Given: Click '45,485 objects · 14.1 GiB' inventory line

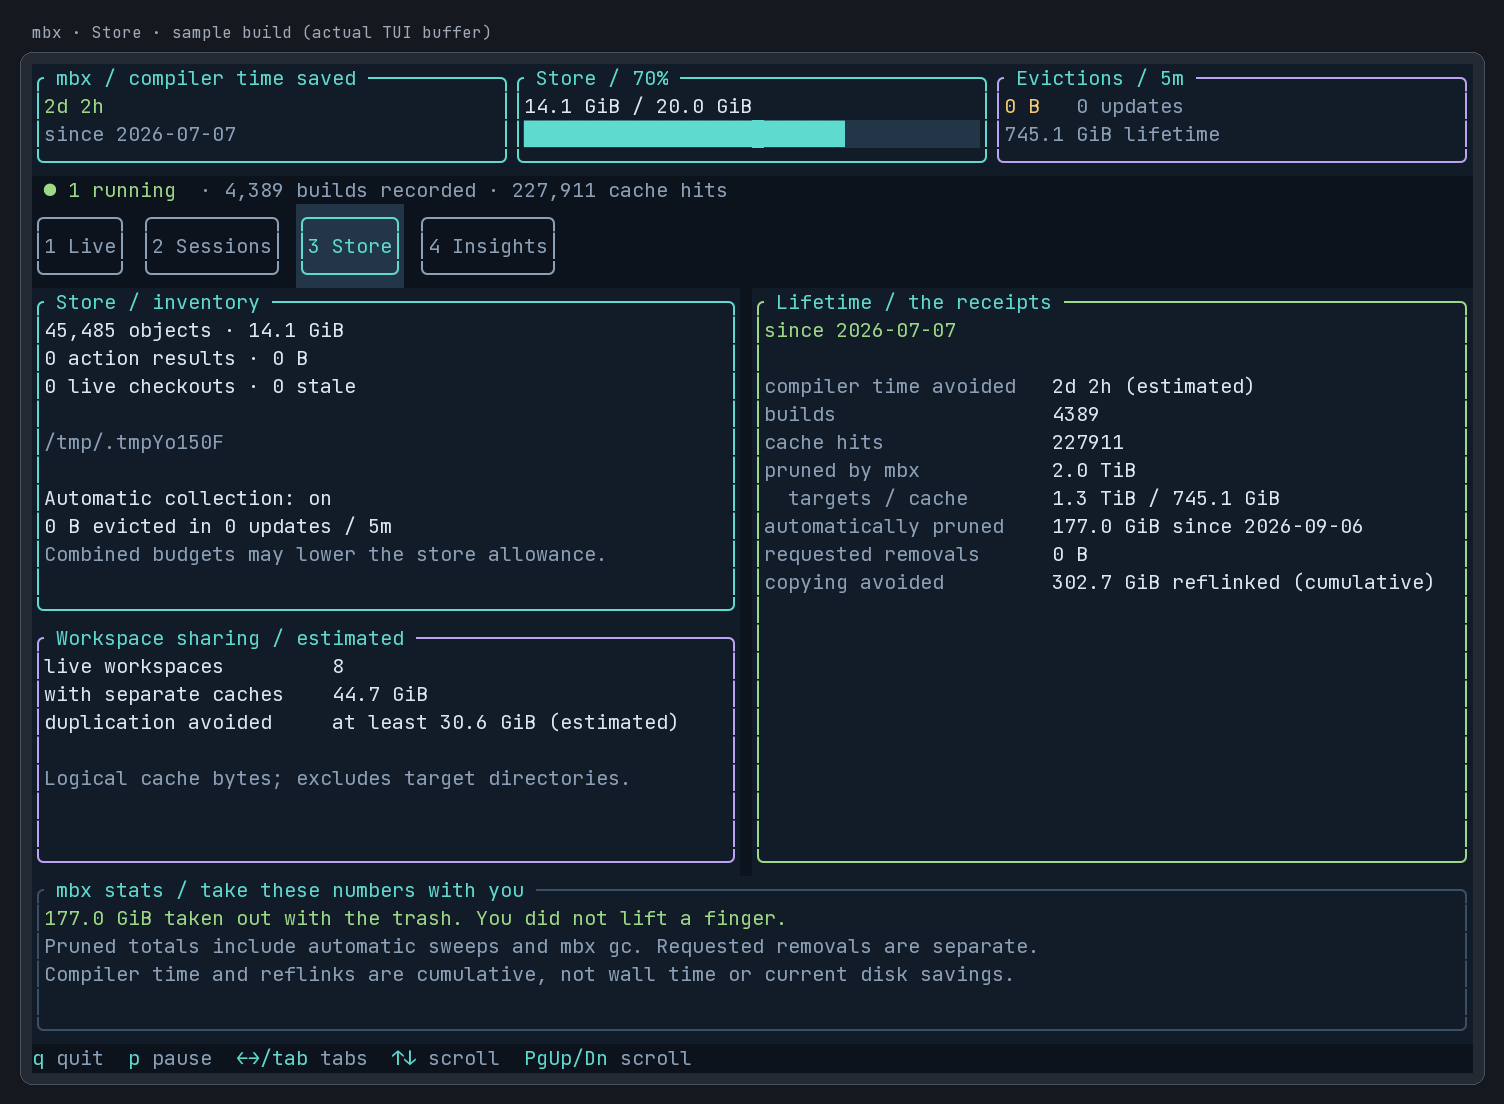Looking at the screenshot, I should tap(194, 330).
